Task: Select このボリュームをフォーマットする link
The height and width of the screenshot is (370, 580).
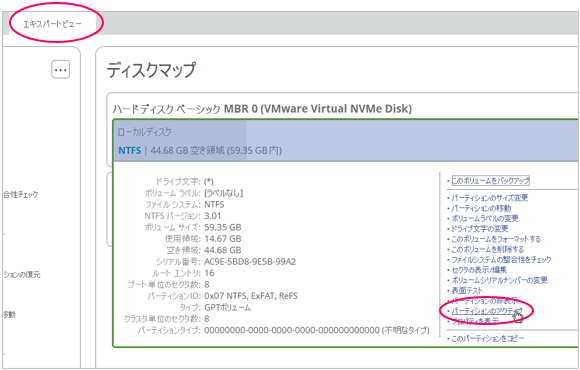Action: tap(496, 239)
